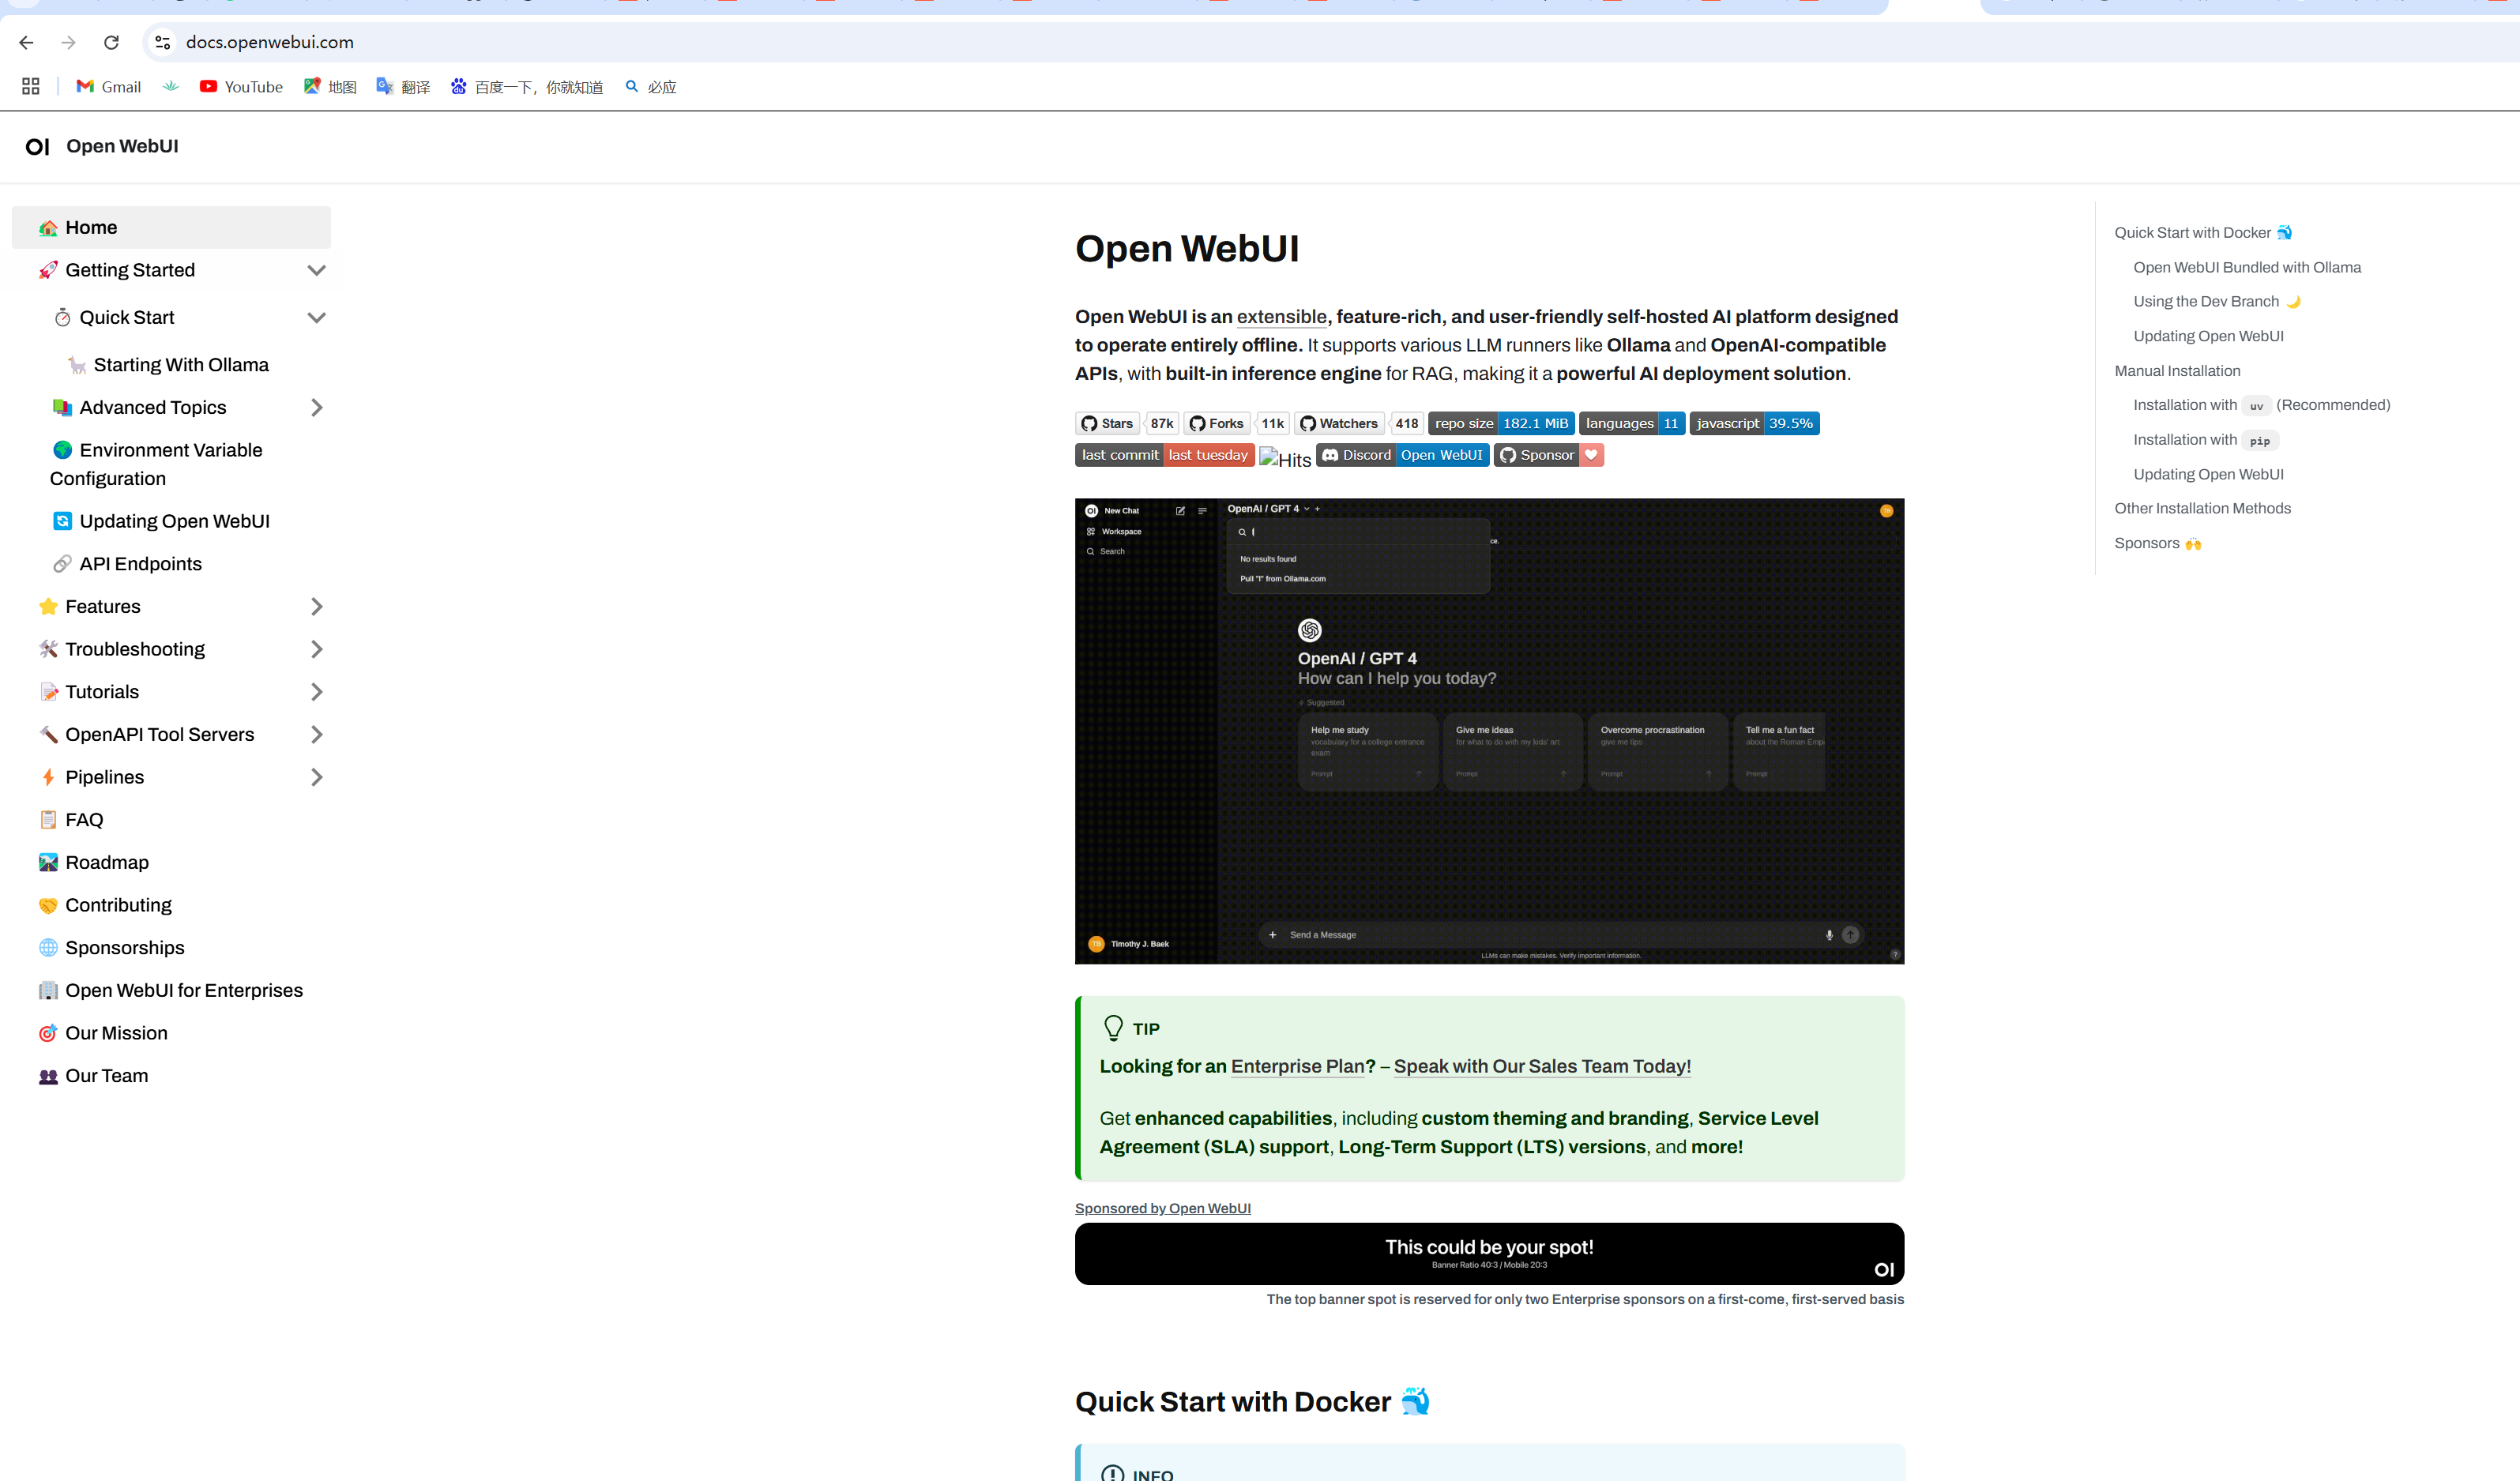The image size is (2520, 1481).
Task: Collapse the Quick Start chevron
Action: pos(317,318)
